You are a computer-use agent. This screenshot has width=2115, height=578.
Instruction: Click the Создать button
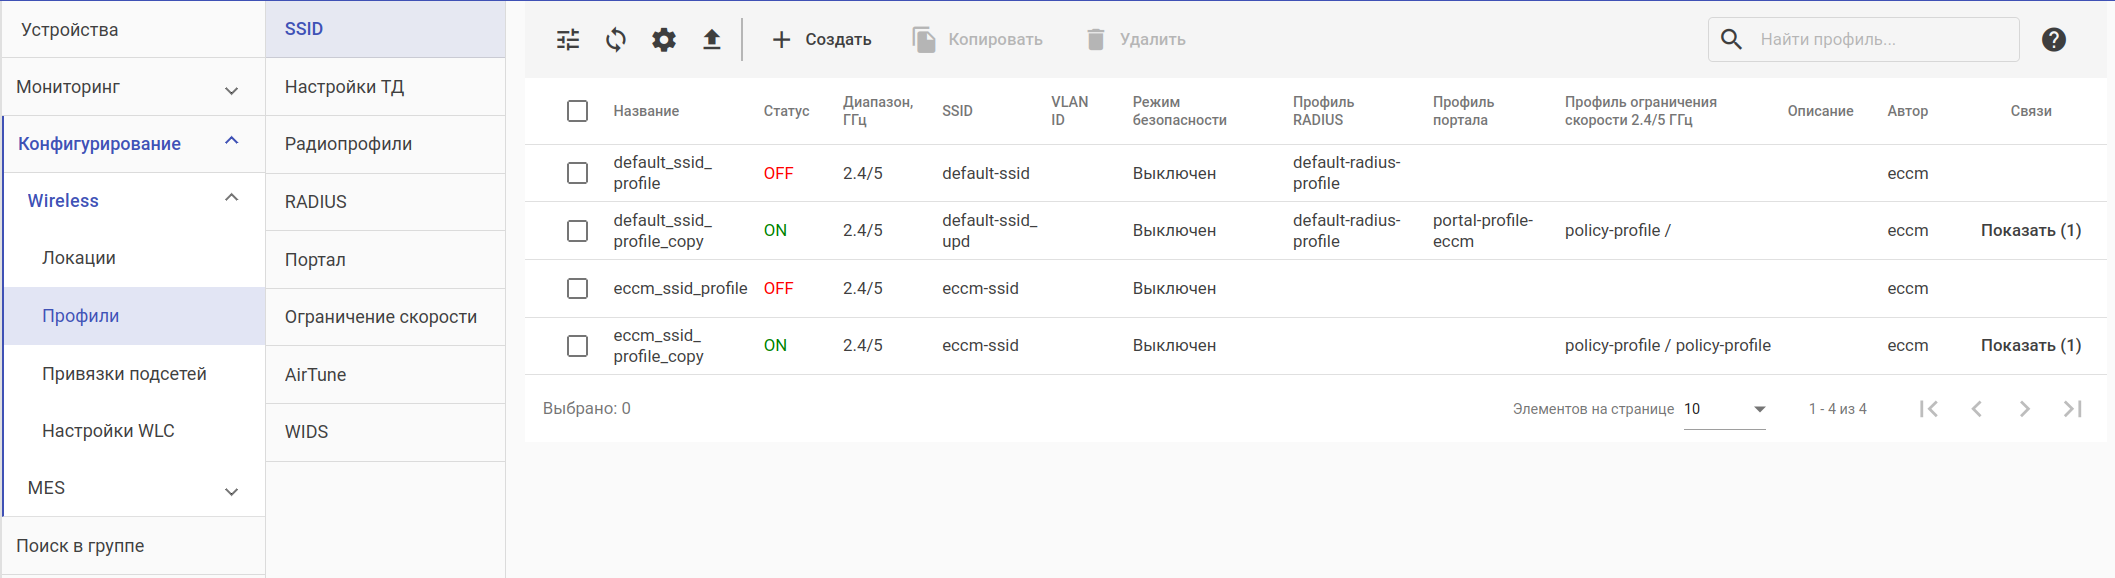click(x=822, y=40)
